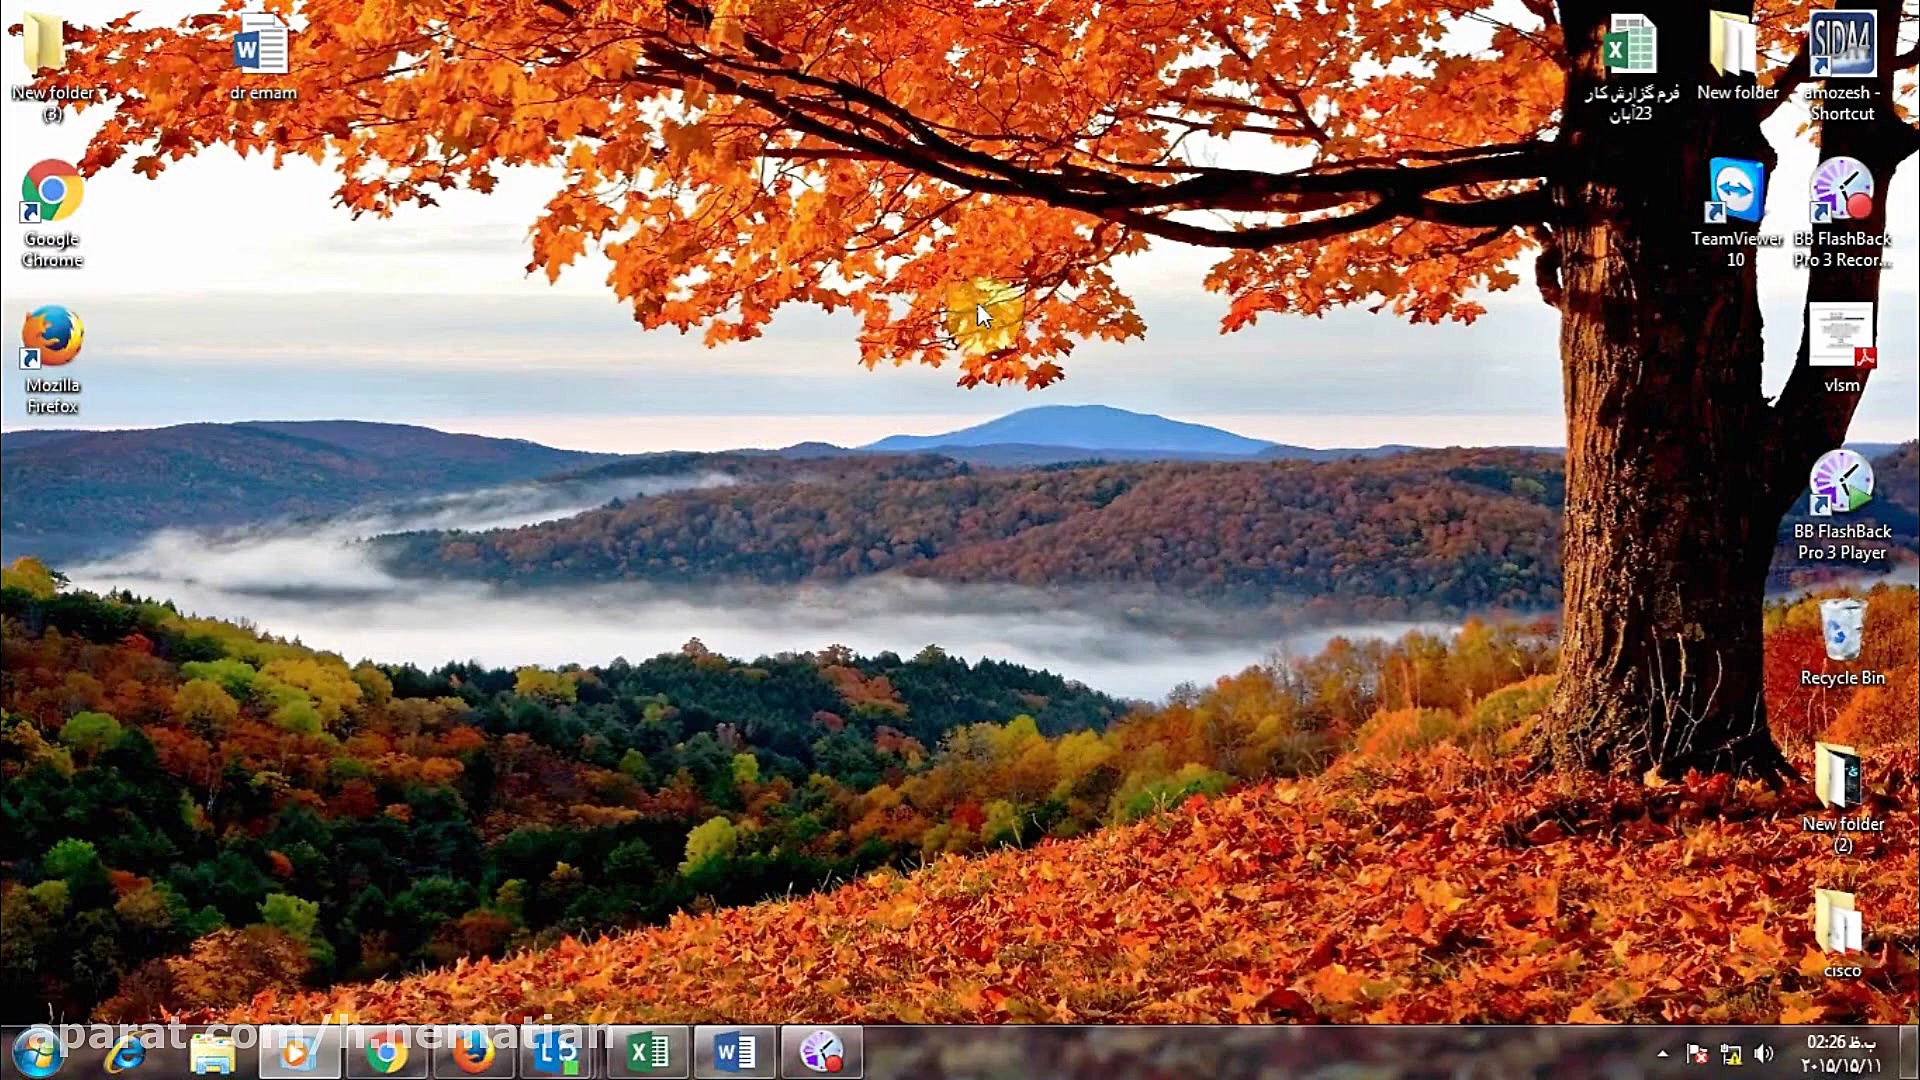The width and height of the screenshot is (1920, 1080).
Task: Select the amozesh shortcut icon
Action: click(1842, 46)
